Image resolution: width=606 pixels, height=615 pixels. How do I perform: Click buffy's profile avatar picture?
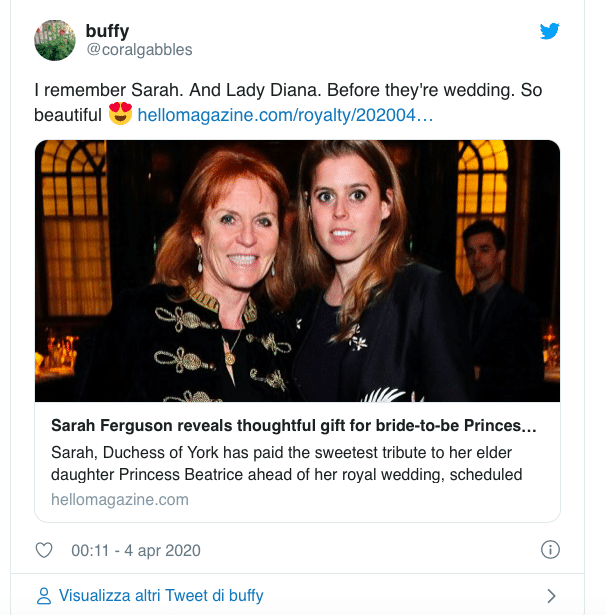(x=55, y=40)
